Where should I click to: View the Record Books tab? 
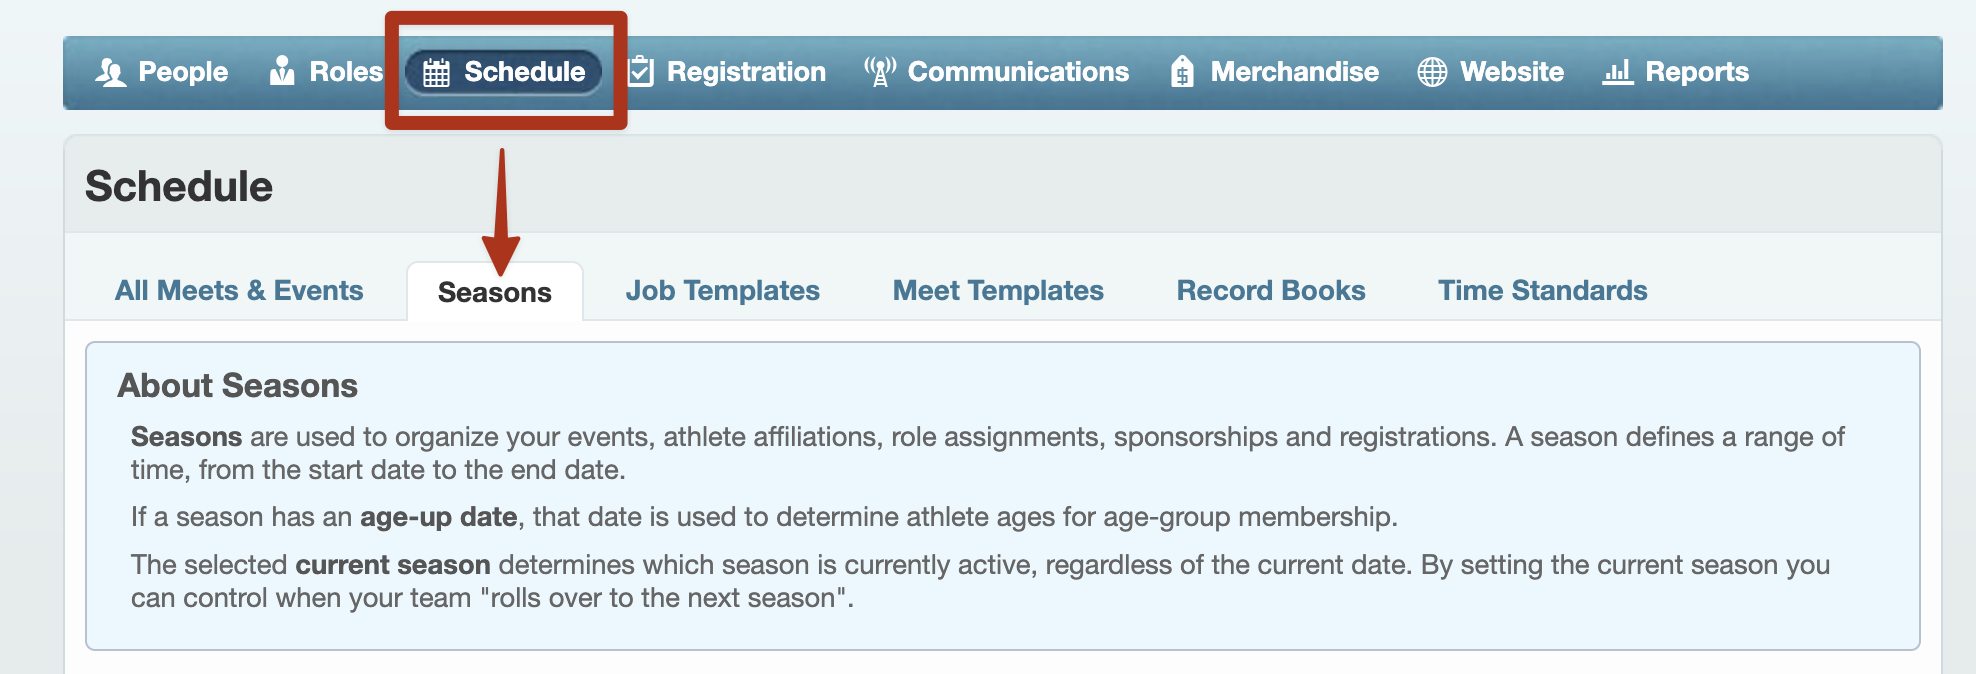(x=1271, y=291)
